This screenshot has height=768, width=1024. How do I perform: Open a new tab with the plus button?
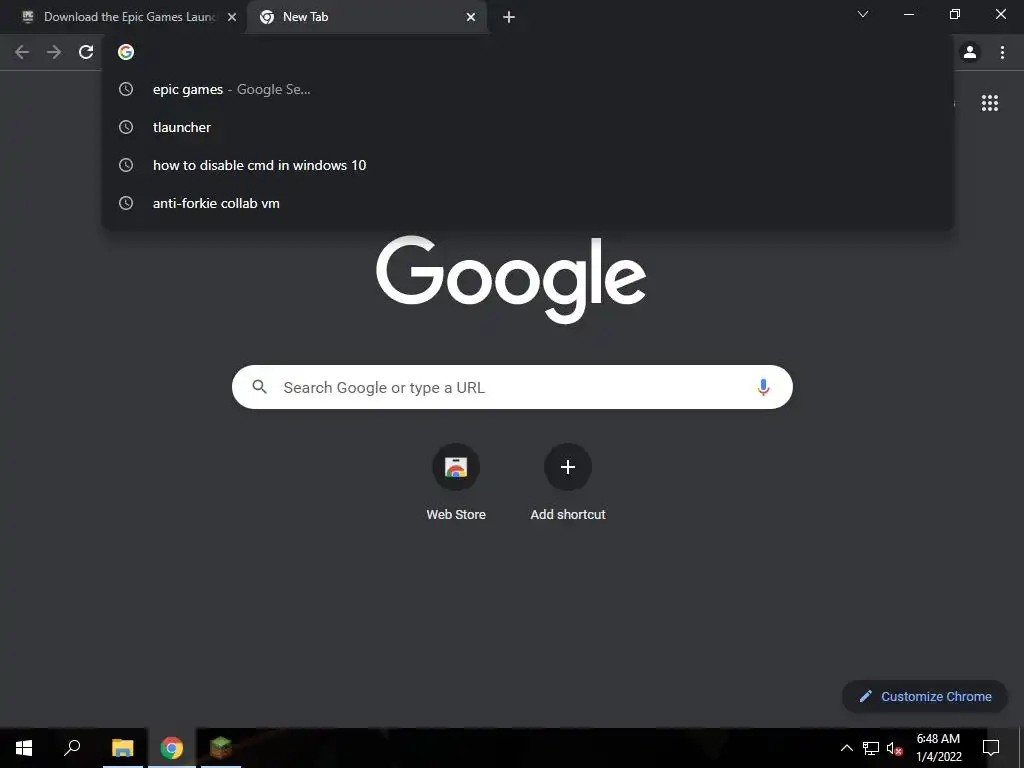pos(509,17)
